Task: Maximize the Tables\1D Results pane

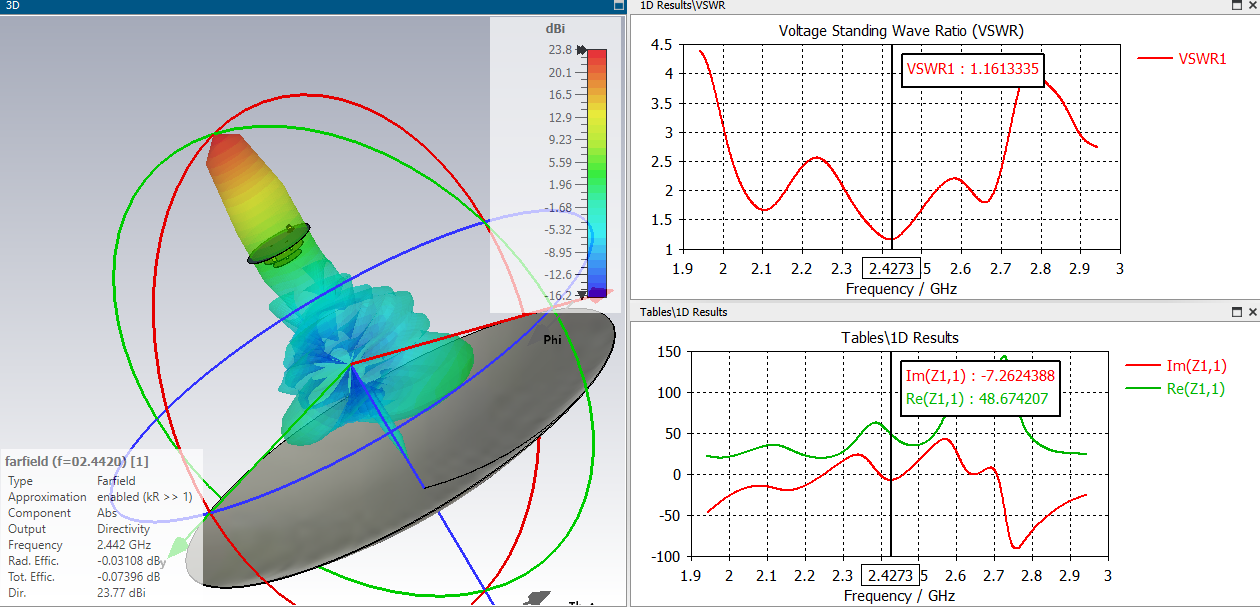Action: pos(1237,312)
